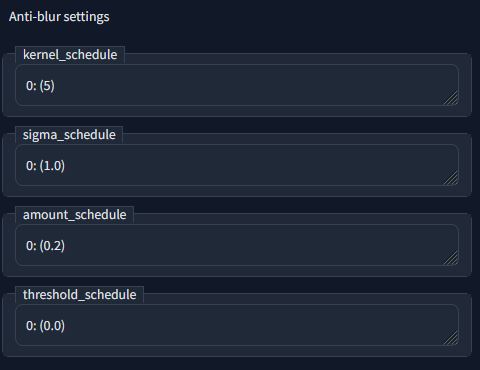Click the "0: (0.2)" amount value text
The height and width of the screenshot is (370, 480).
(45, 246)
